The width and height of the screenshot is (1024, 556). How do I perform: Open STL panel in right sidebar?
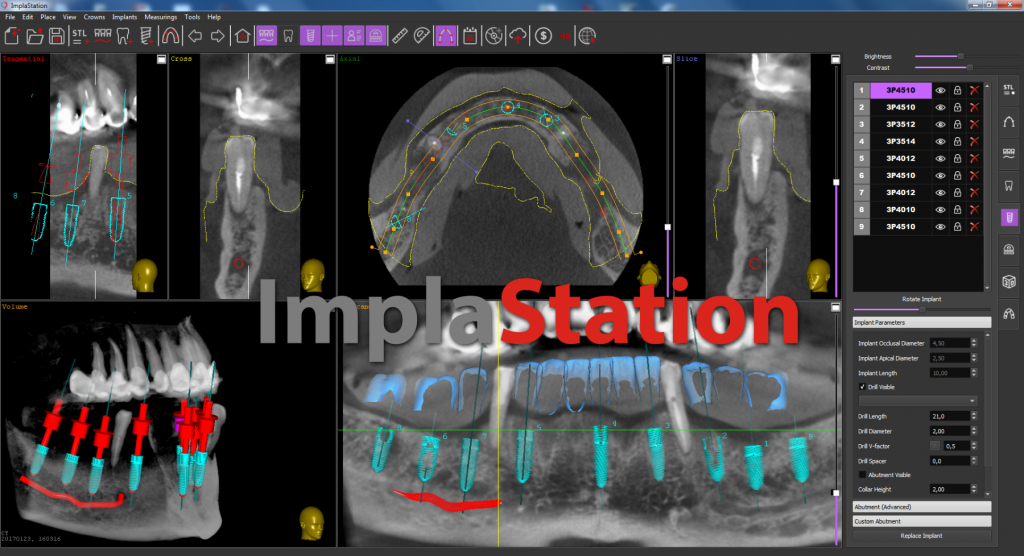point(1008,90)
